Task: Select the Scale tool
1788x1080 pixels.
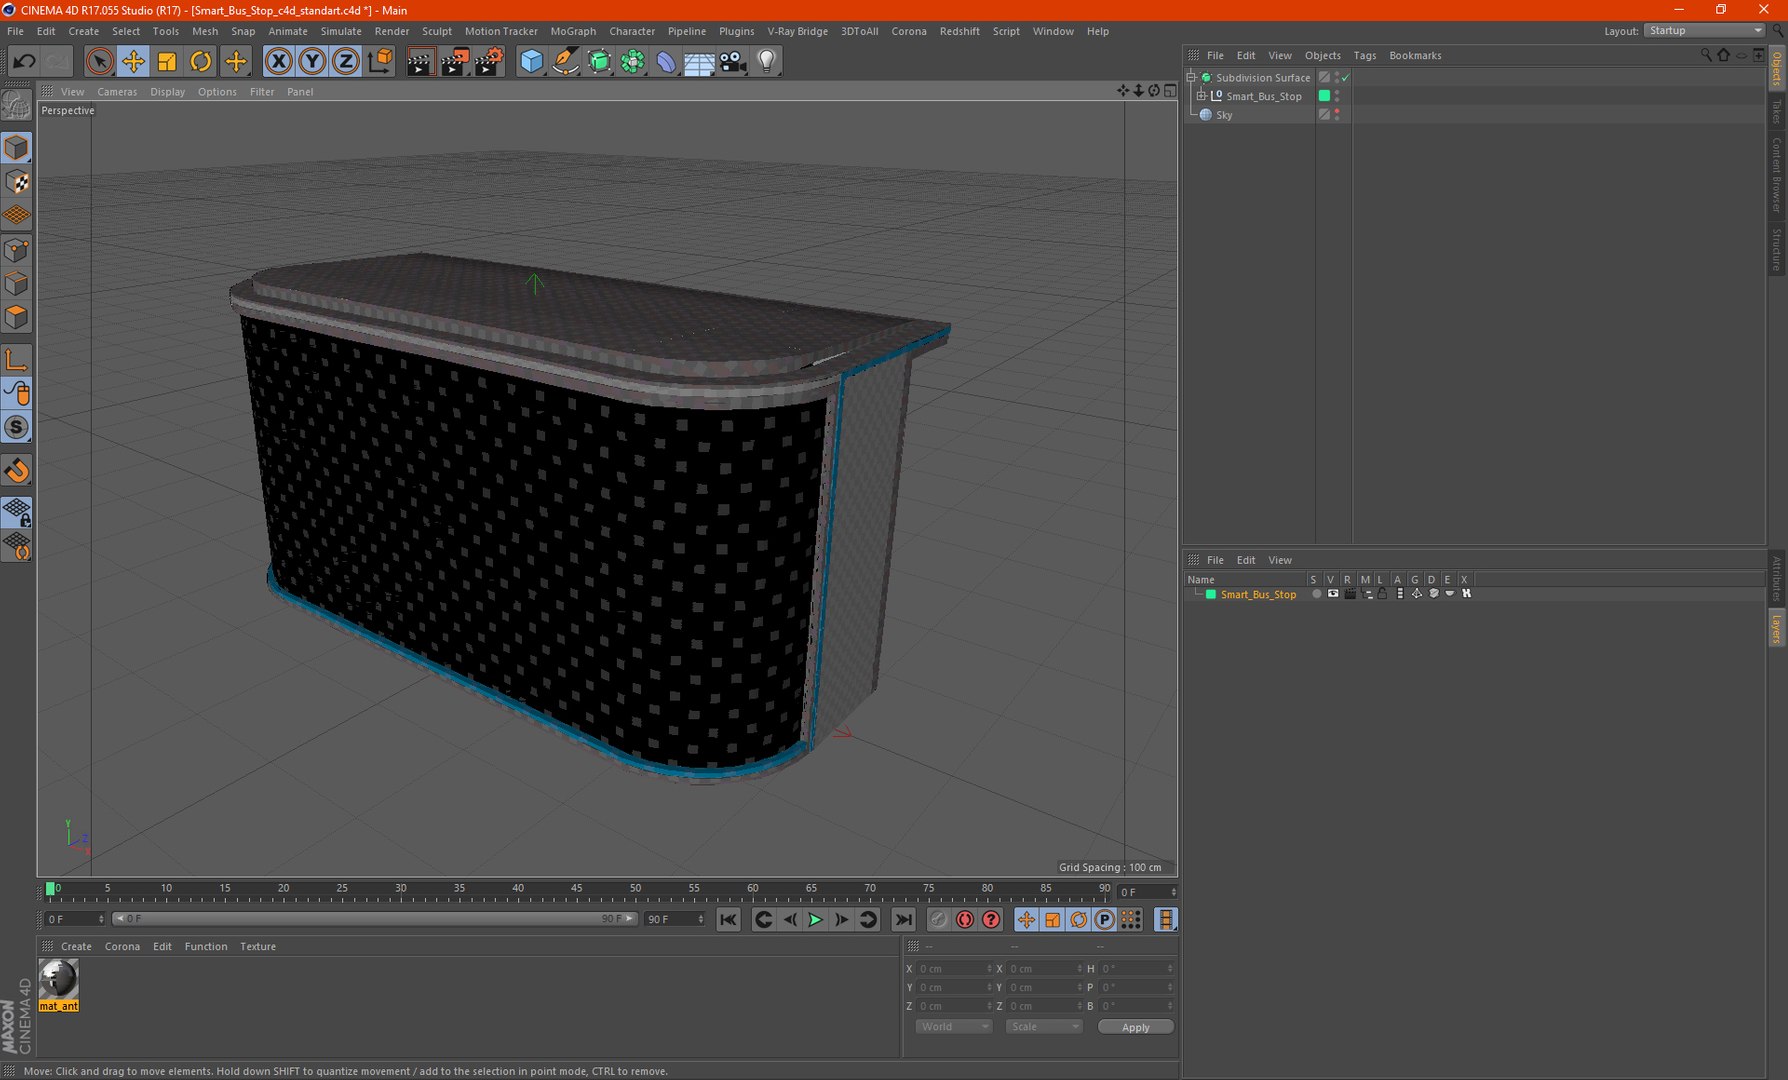Action: (167, 62)
